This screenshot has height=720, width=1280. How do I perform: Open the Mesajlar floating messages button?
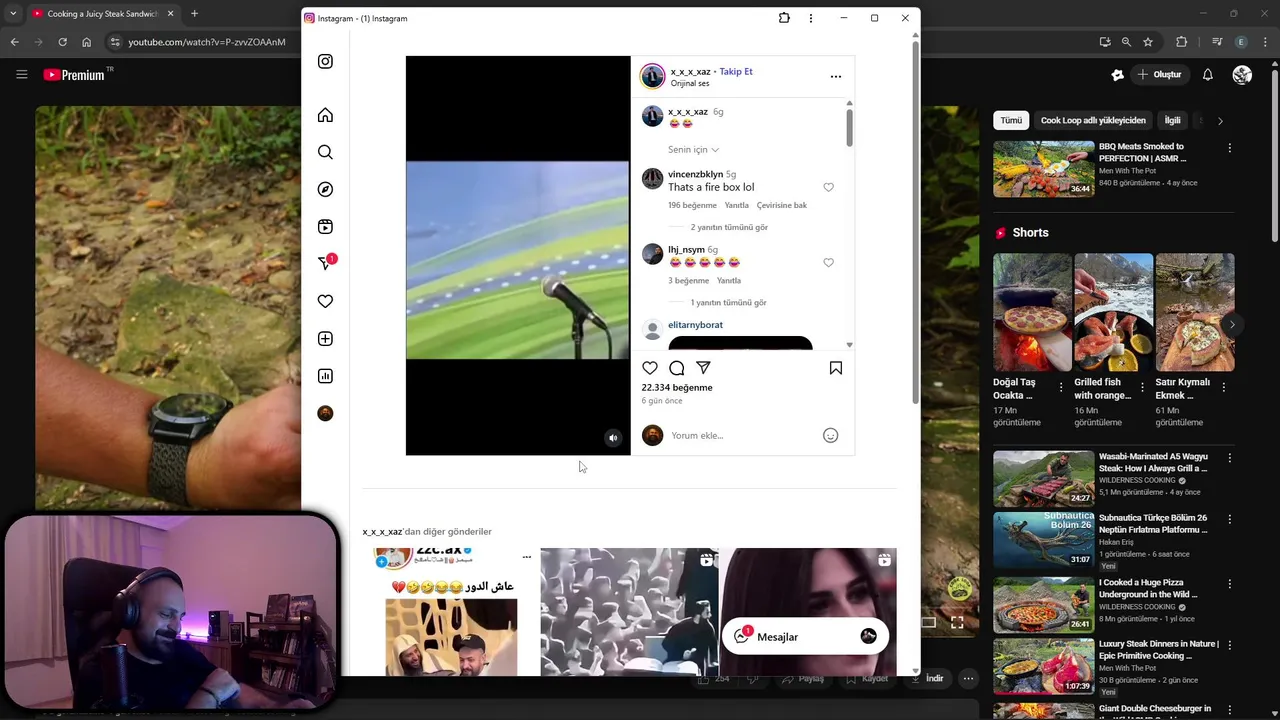(x=806, y=637)
